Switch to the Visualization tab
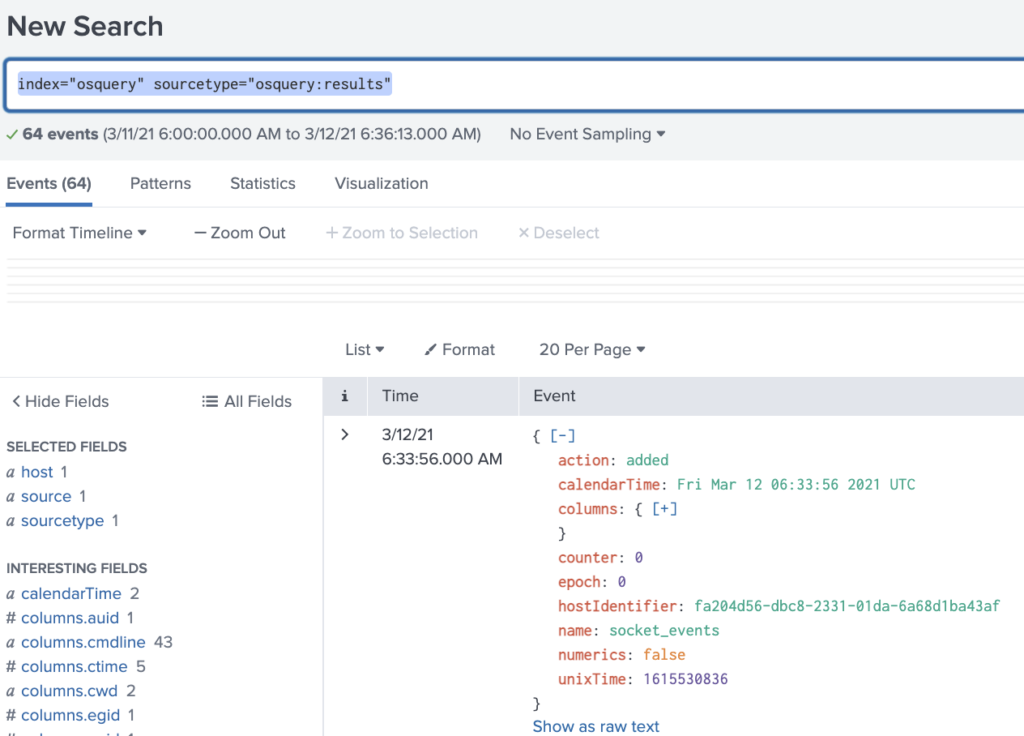 pyautogui.click(x=380, y=183)
